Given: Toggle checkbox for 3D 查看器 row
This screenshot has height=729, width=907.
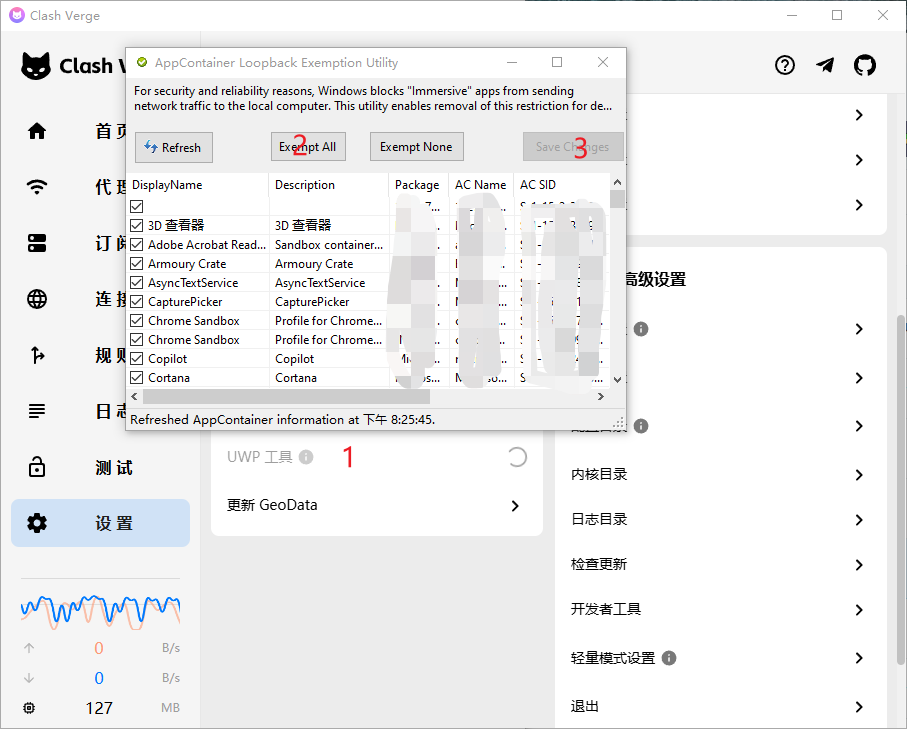Looking at the screenshot, I should 137,225.
